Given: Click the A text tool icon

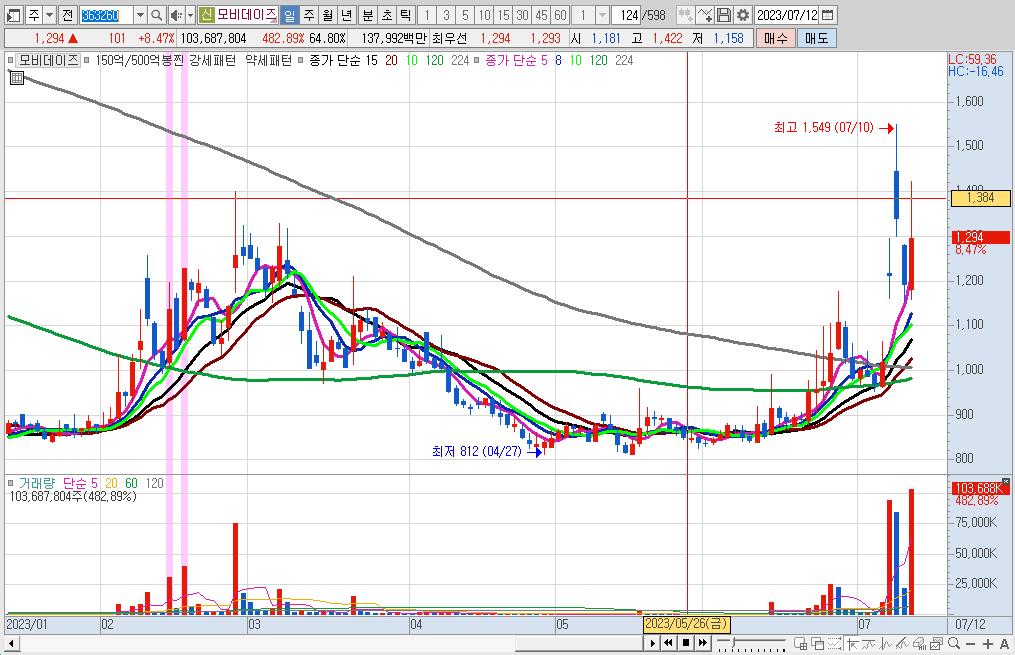Looking at the screenshot, I should tap(1005, 643).
